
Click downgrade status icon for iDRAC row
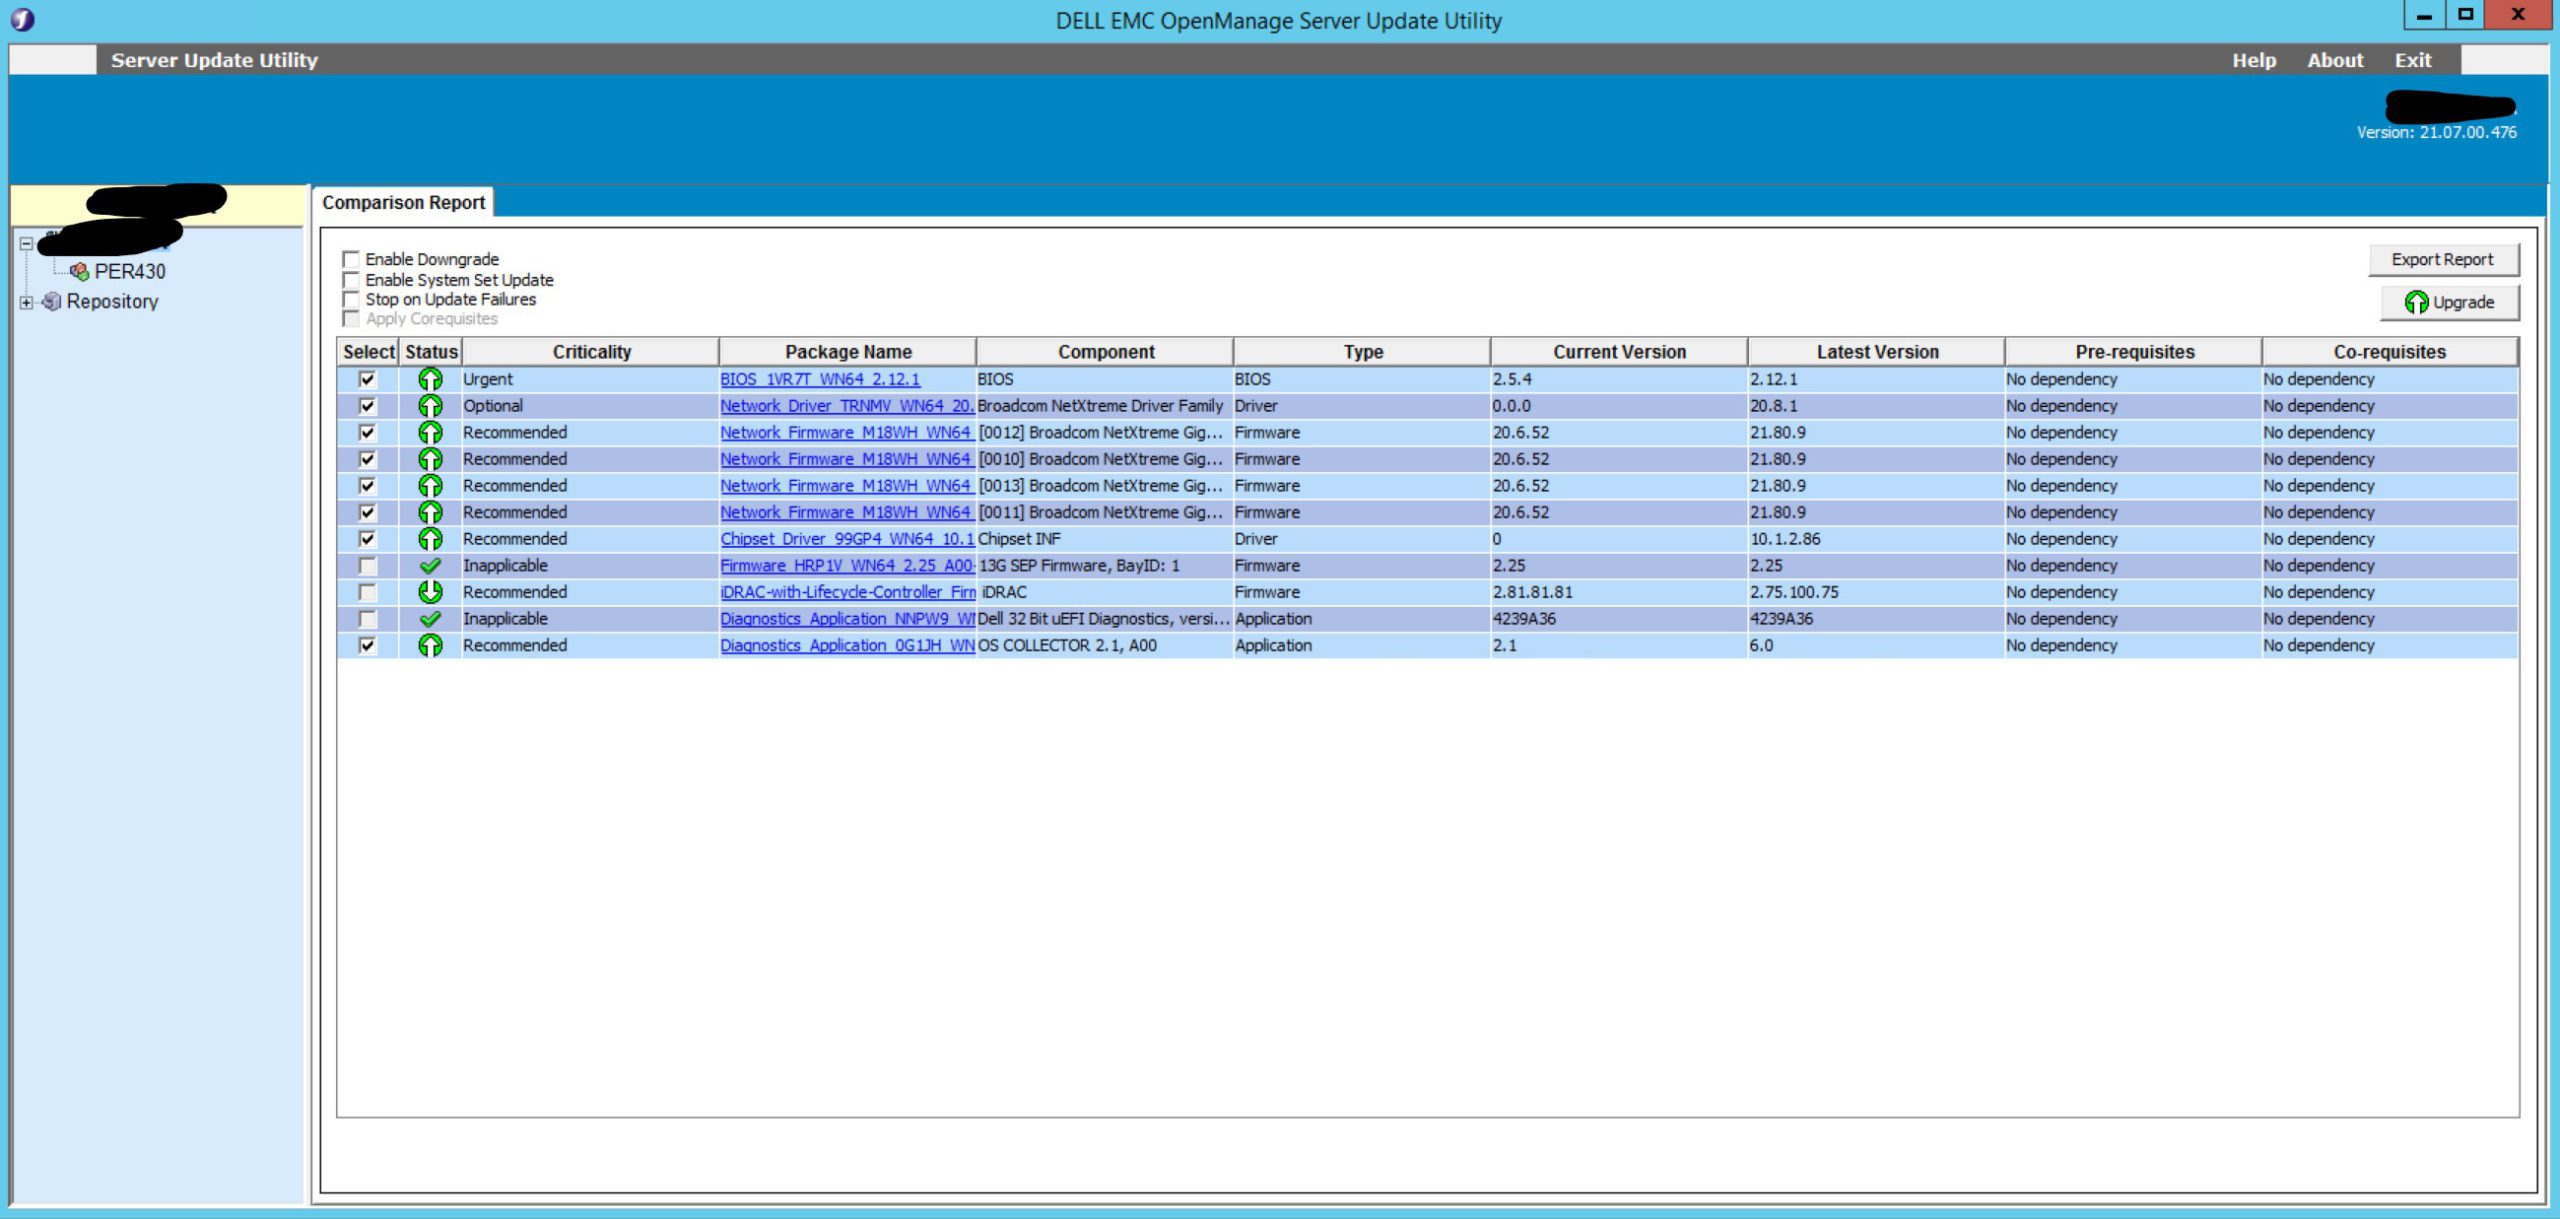click(x=430, y=592)
